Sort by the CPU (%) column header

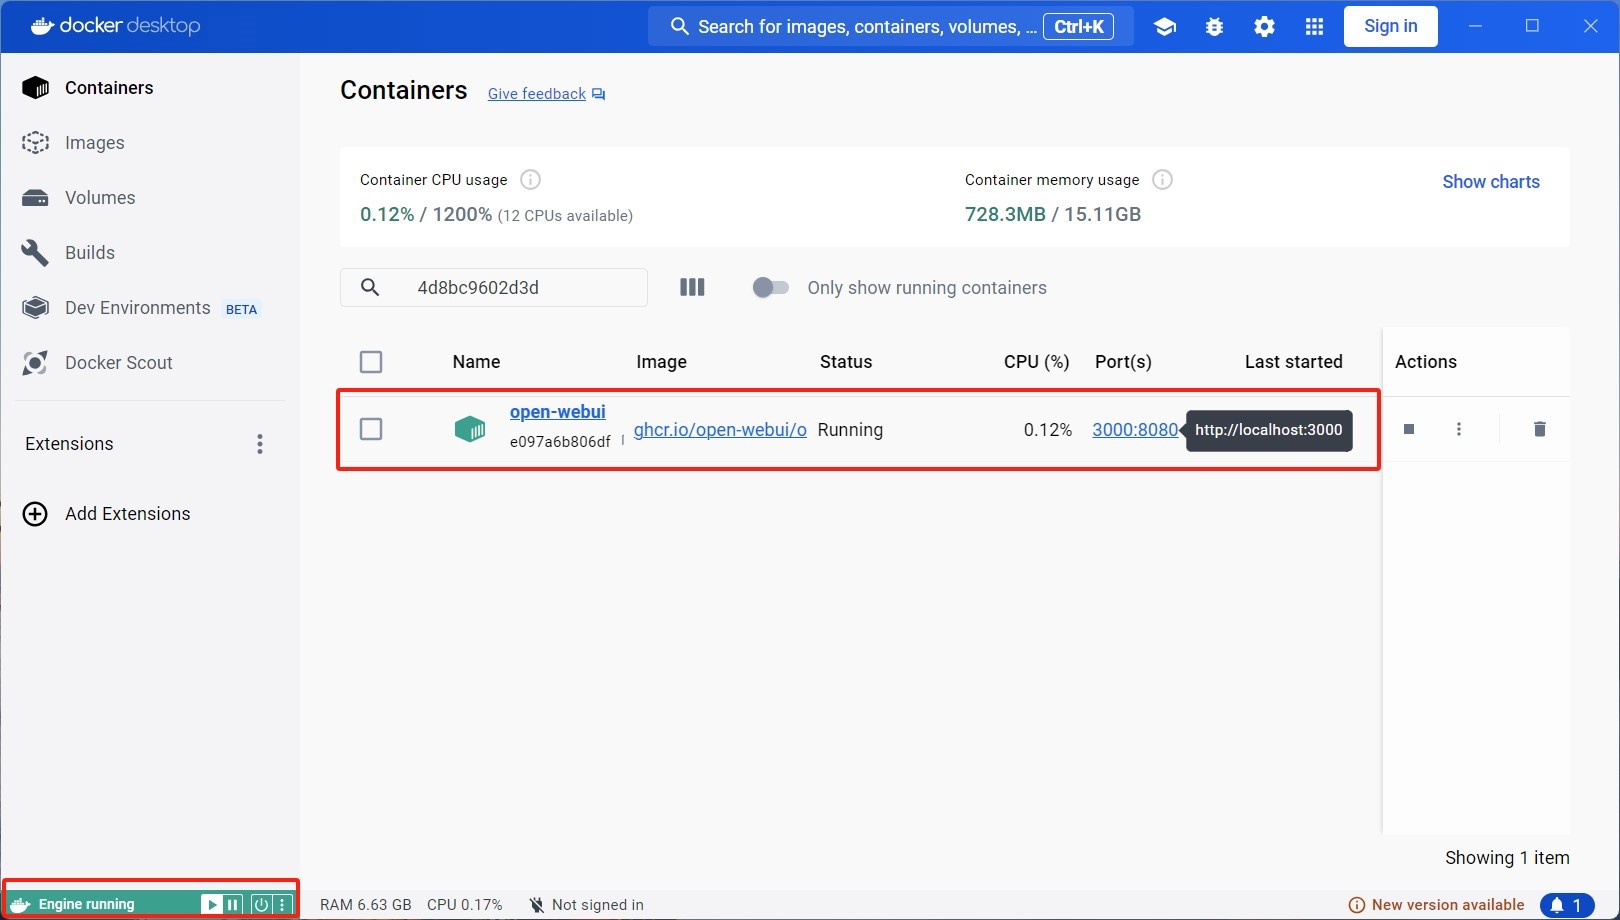pyautogui.click(x=1037, y=362)
